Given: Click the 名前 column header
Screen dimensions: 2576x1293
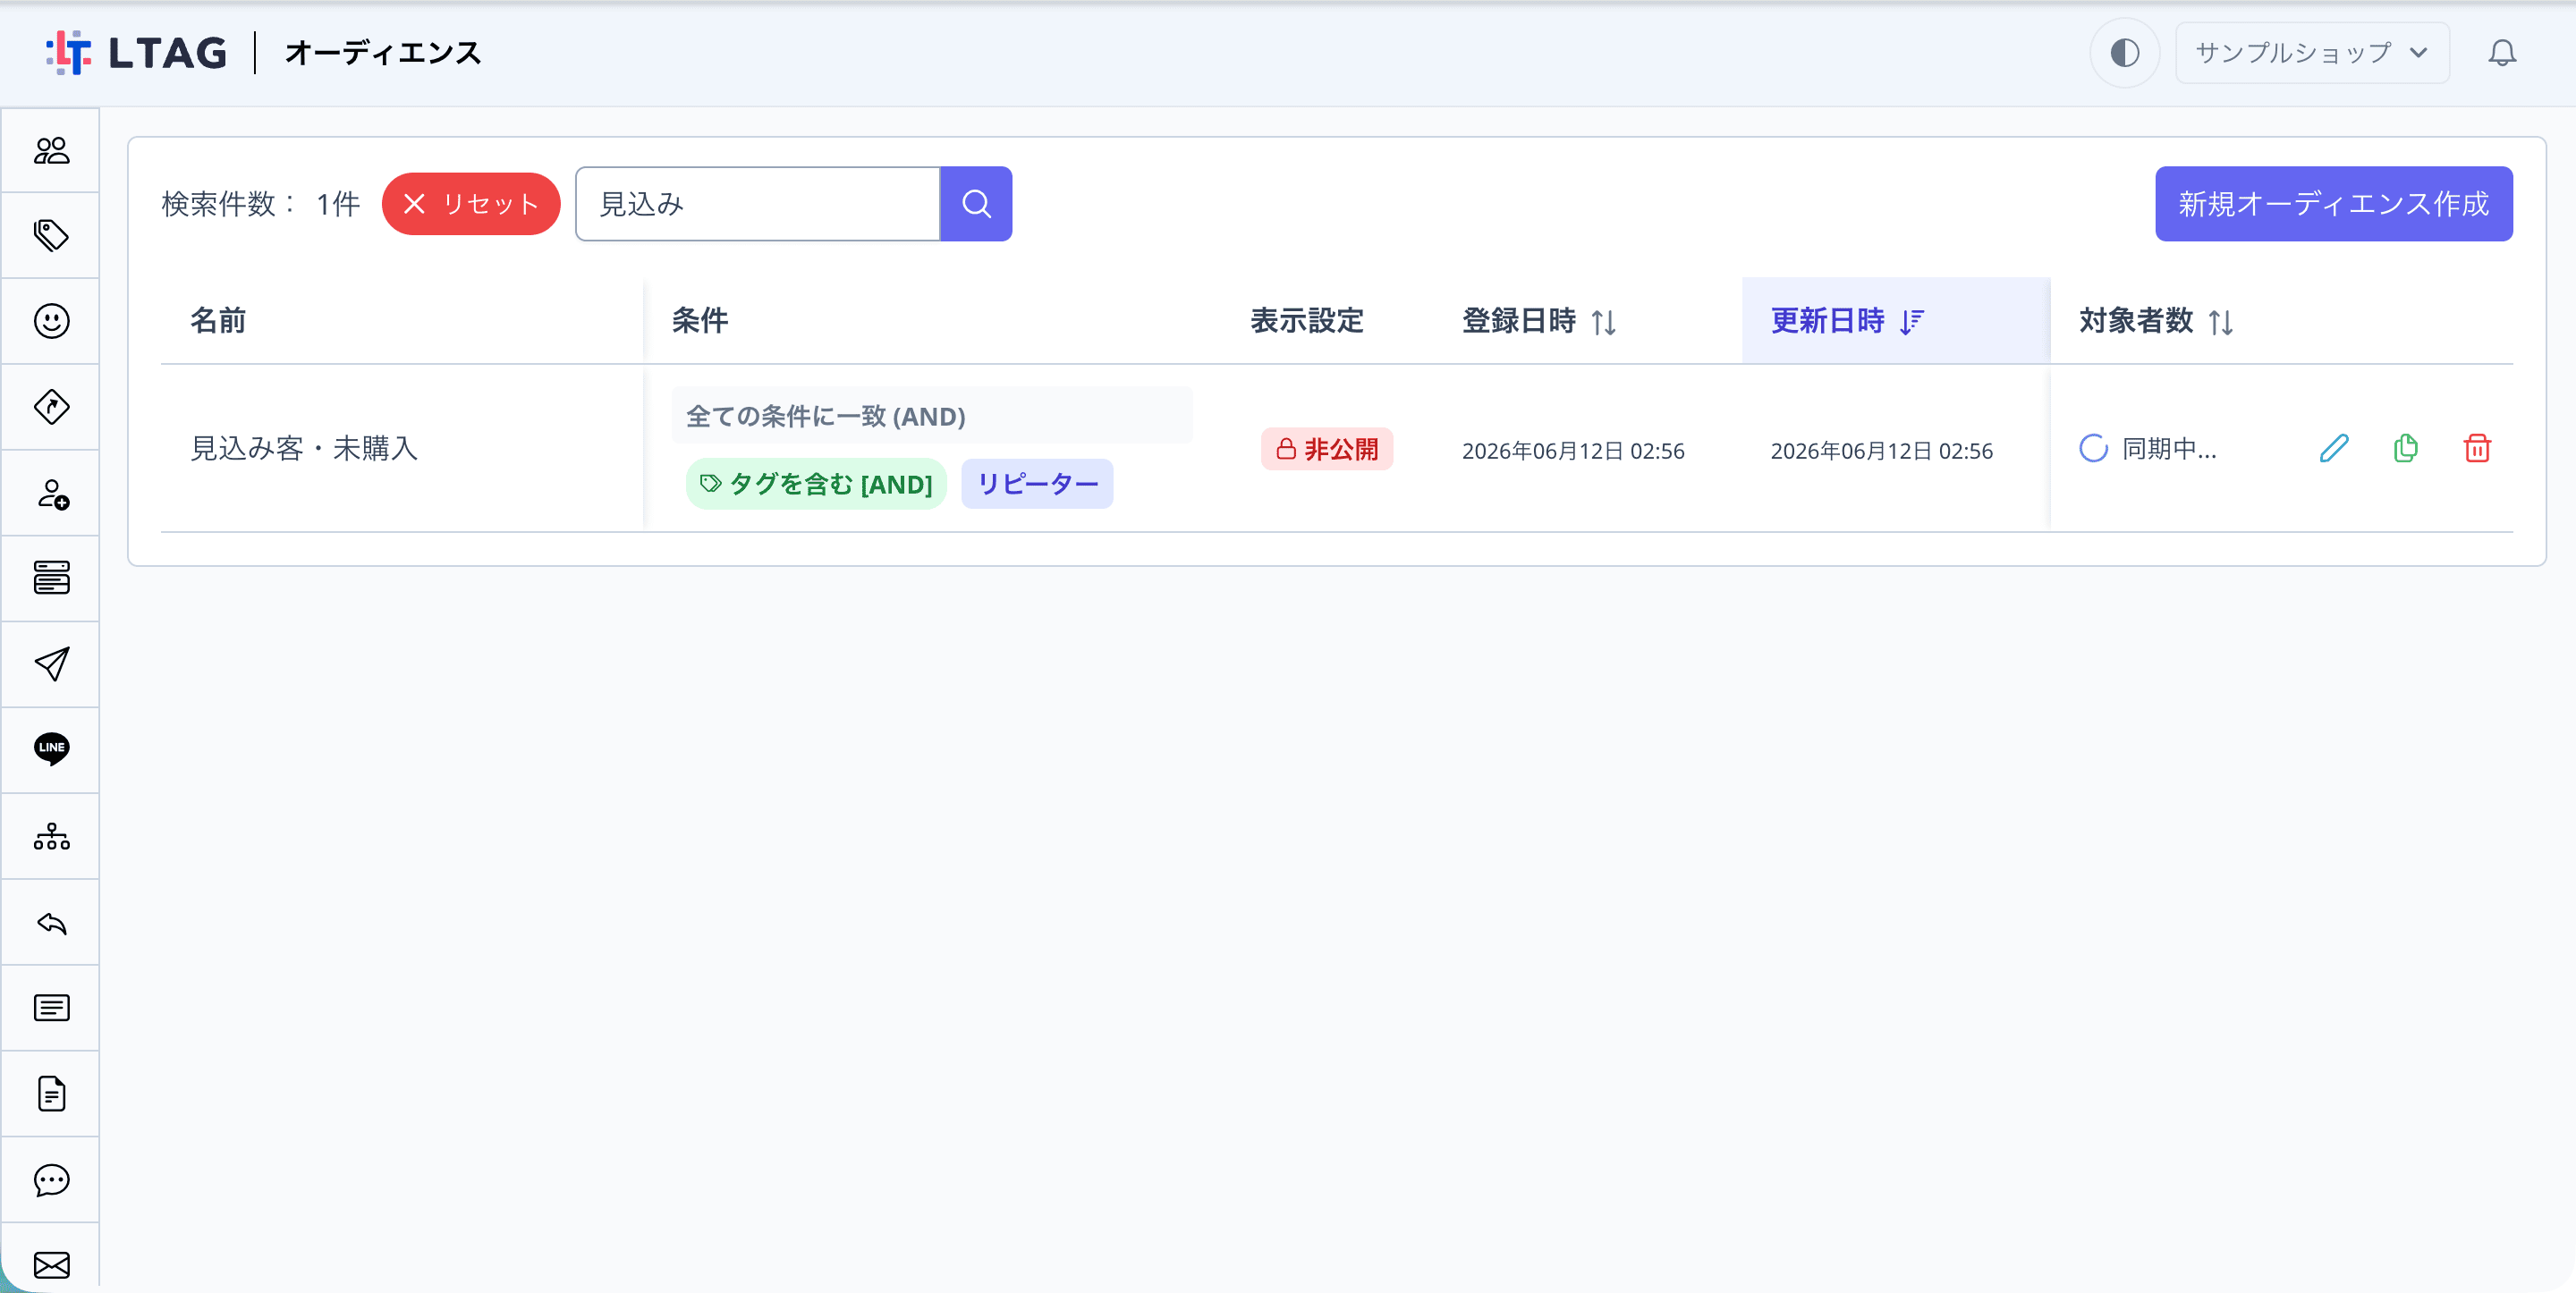Looking at the screenshot, I should click(x=218, y=321).
